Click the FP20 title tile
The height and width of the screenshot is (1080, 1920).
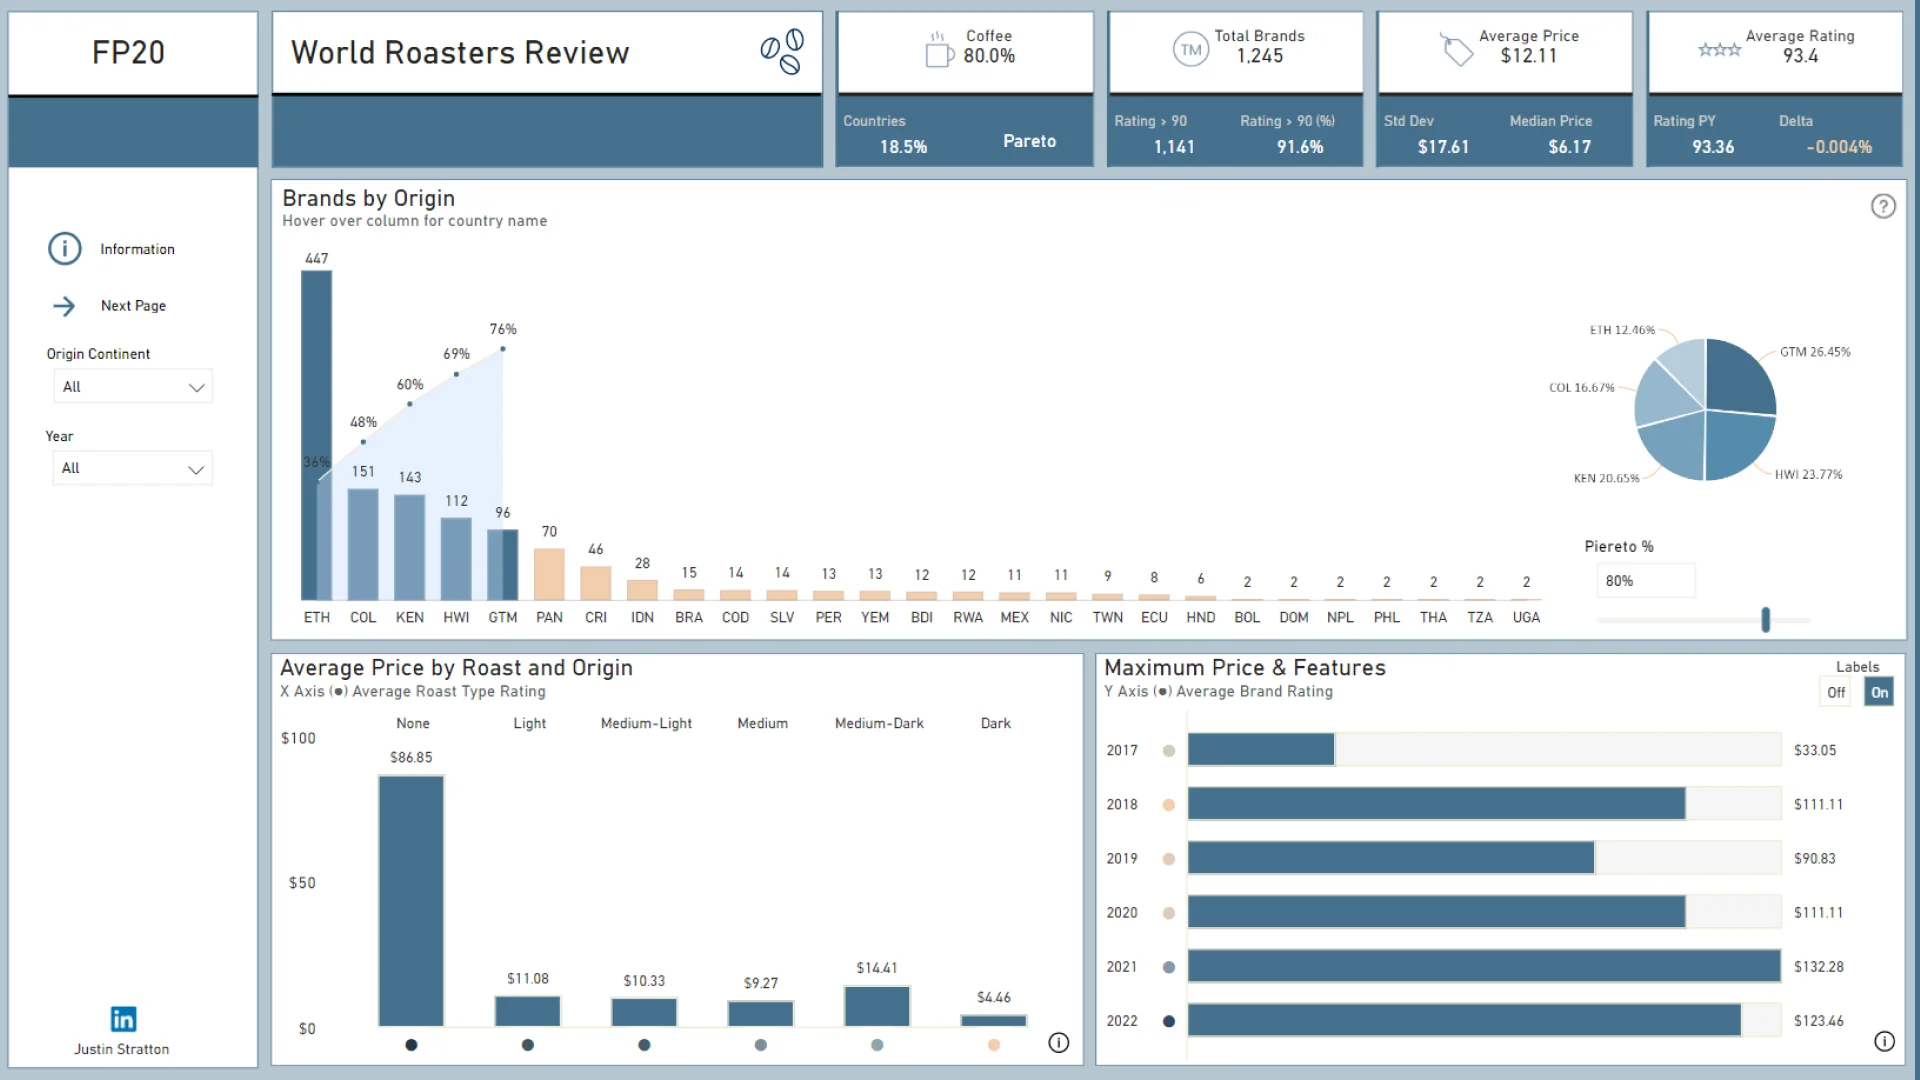click(133, 53)
